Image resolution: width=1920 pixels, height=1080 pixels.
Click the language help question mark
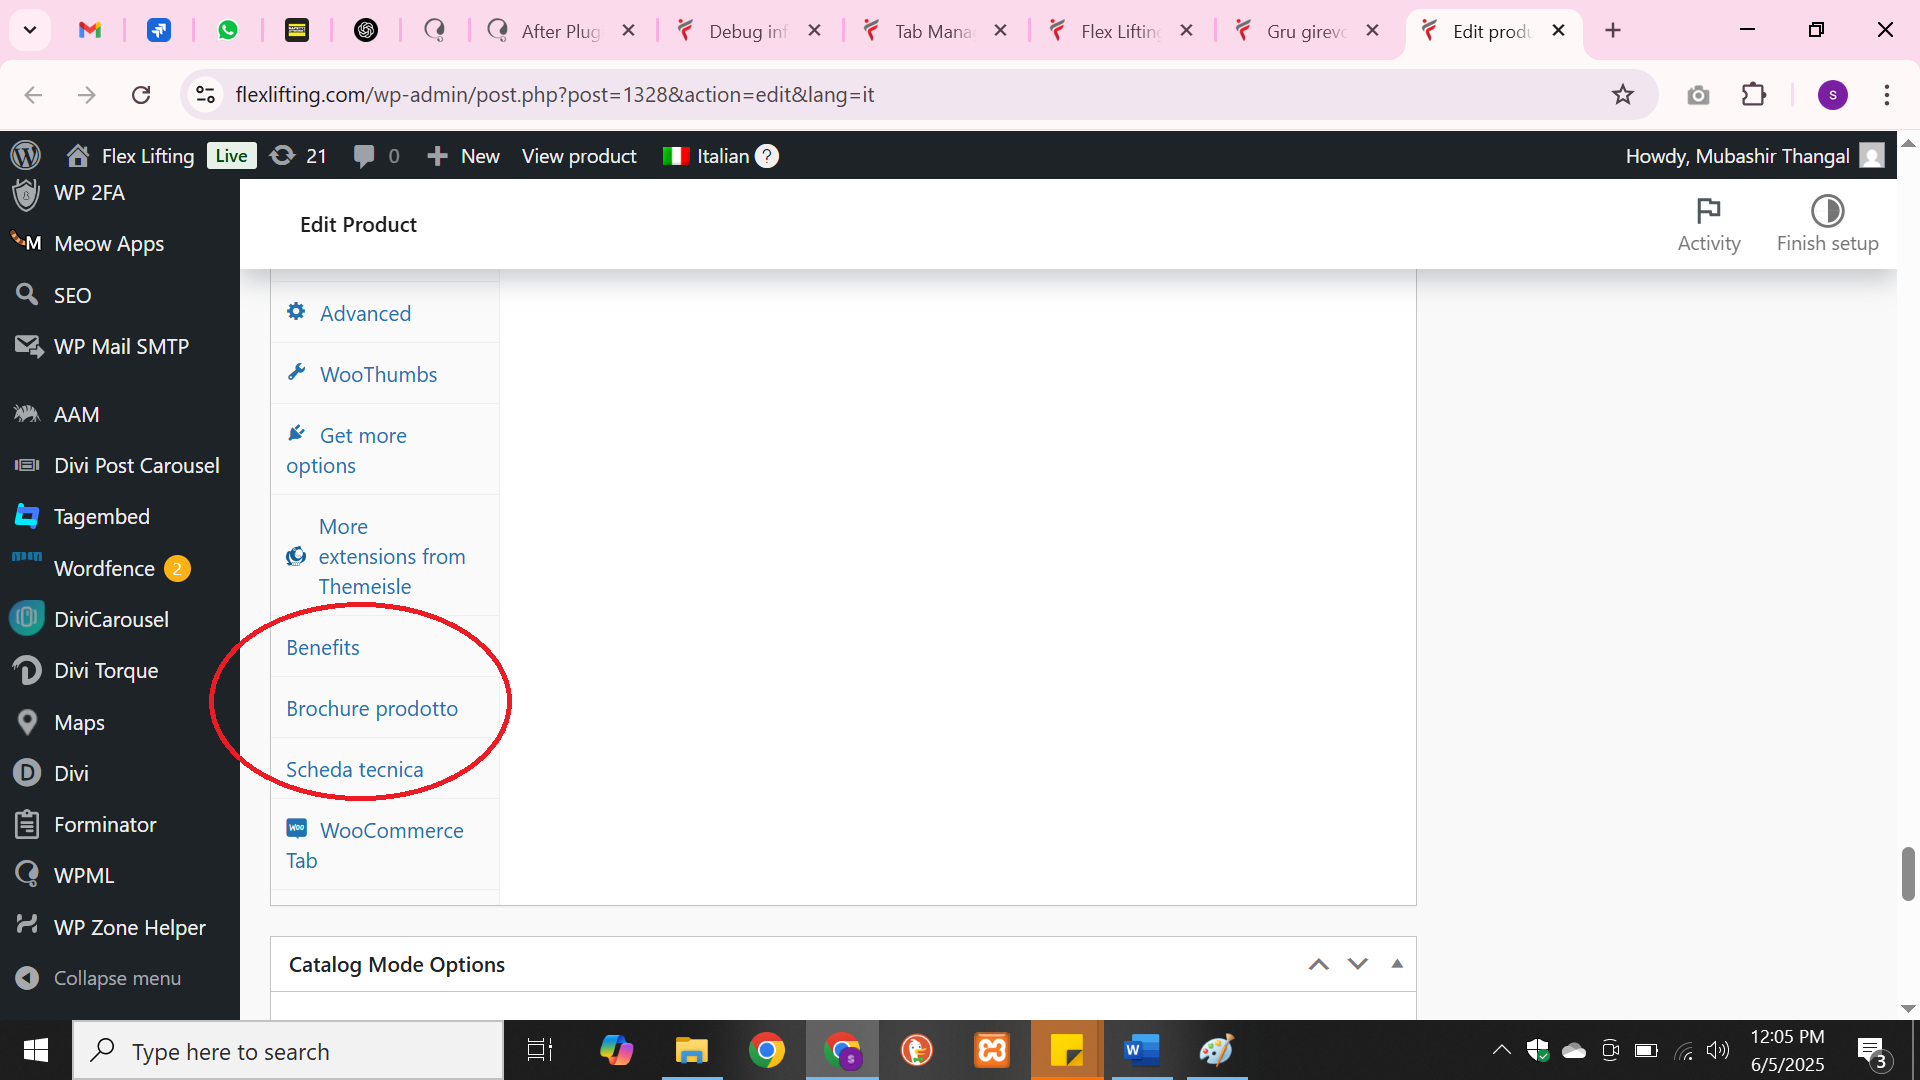click(x=767, y=156)
